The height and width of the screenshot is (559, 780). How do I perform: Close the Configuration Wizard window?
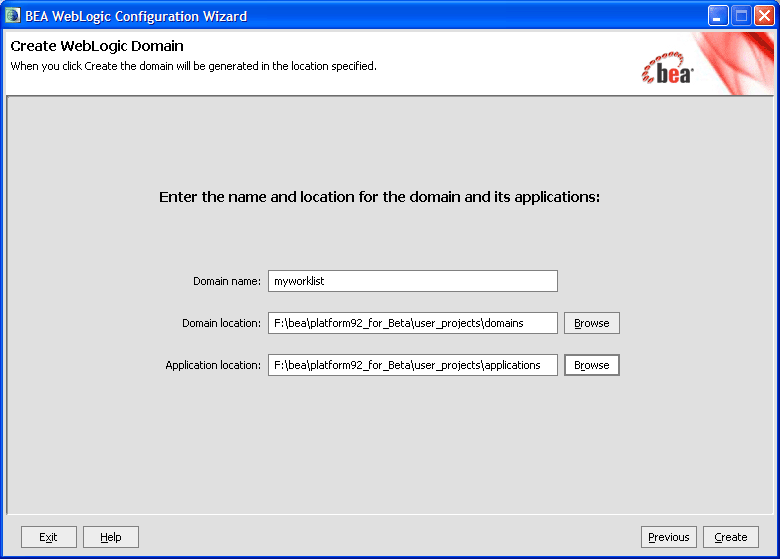(764, 16)
